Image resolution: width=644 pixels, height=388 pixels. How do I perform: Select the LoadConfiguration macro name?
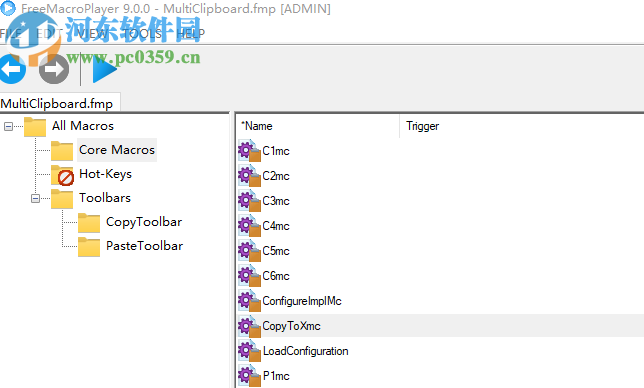point(306,351)
